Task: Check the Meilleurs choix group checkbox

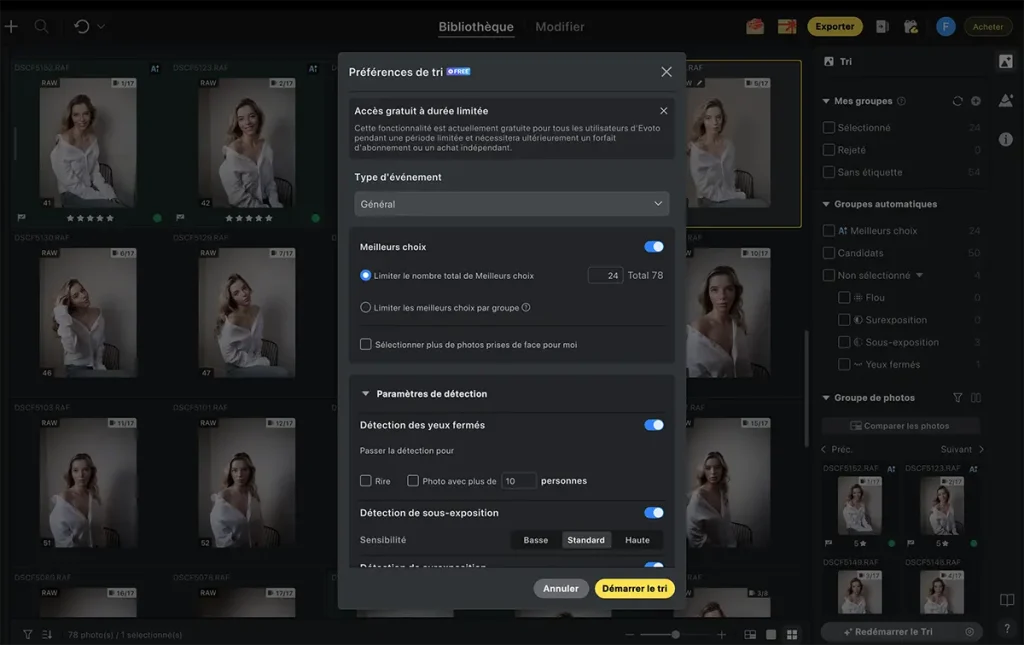Action: click(829, 230)
